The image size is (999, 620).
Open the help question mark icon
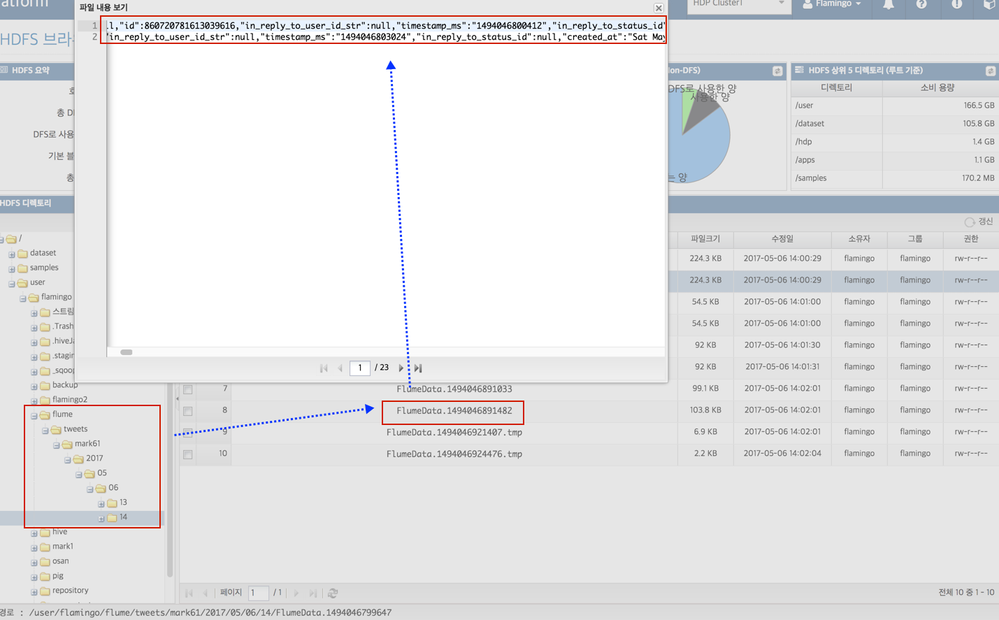pos(921,4)
